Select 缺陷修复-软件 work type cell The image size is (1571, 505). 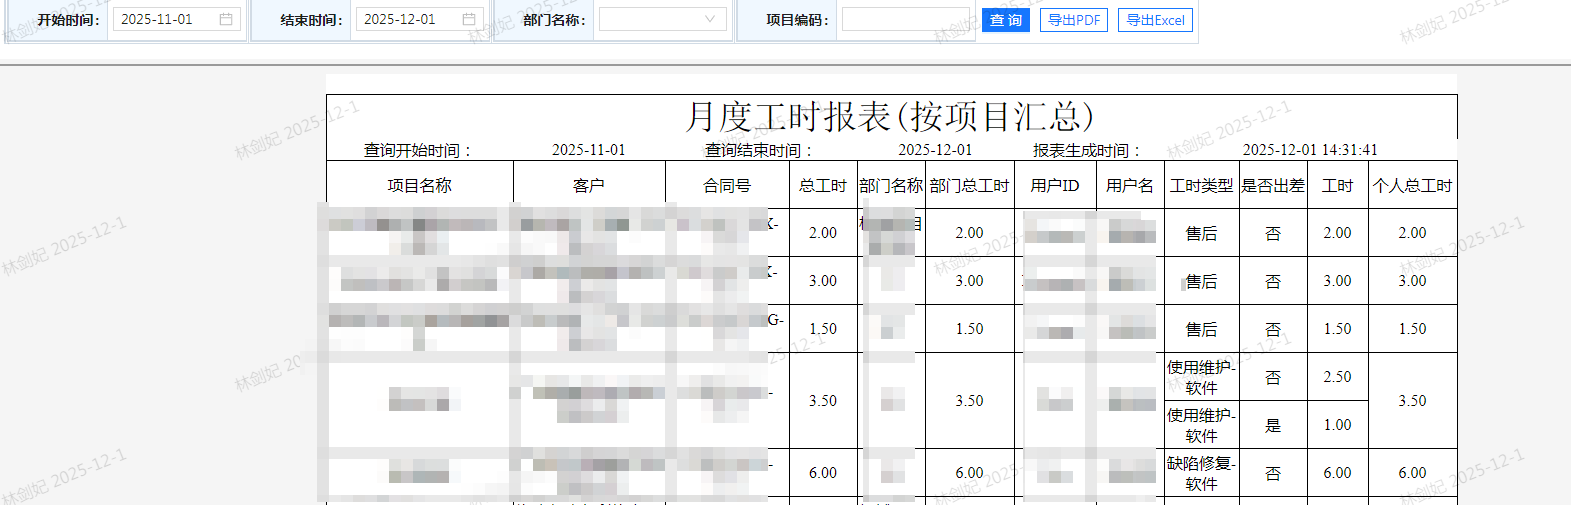1201,473
